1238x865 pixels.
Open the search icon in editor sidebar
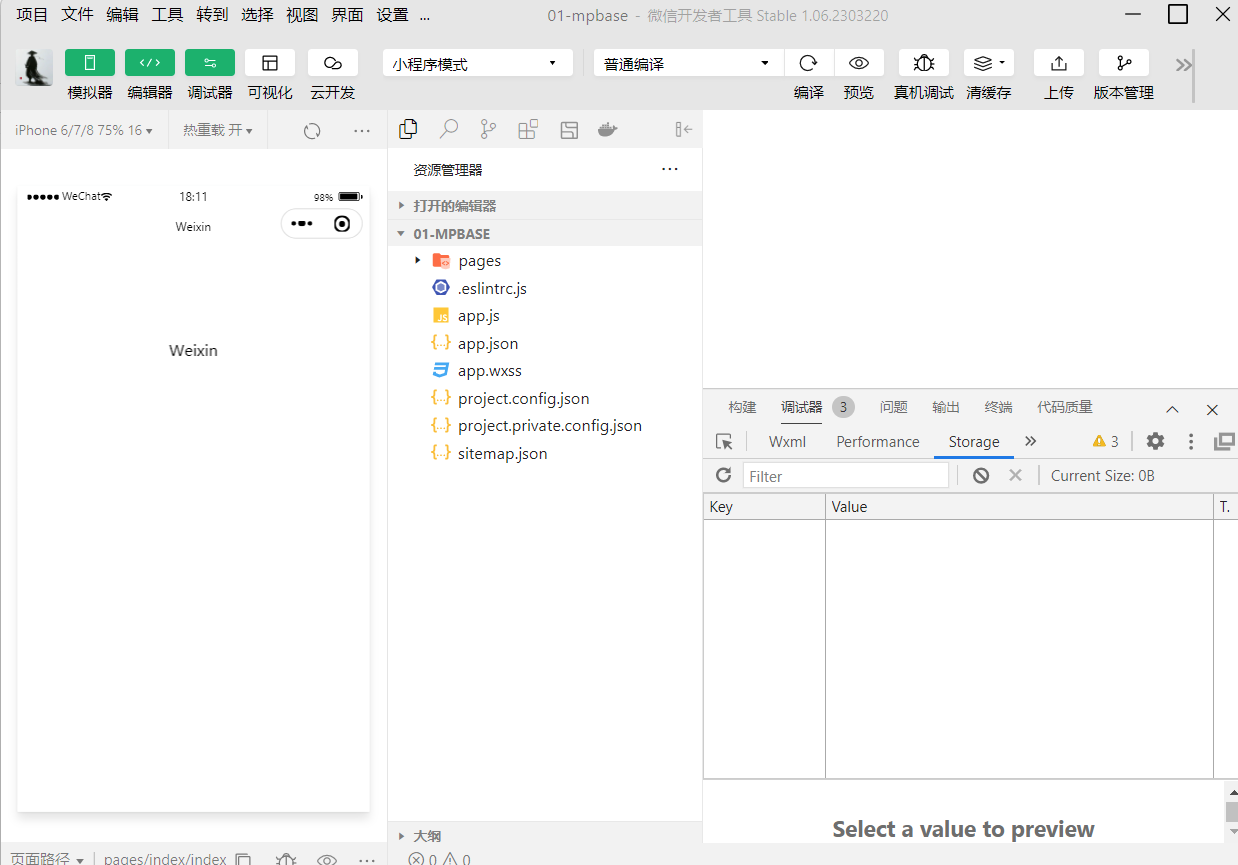point(449,129)
